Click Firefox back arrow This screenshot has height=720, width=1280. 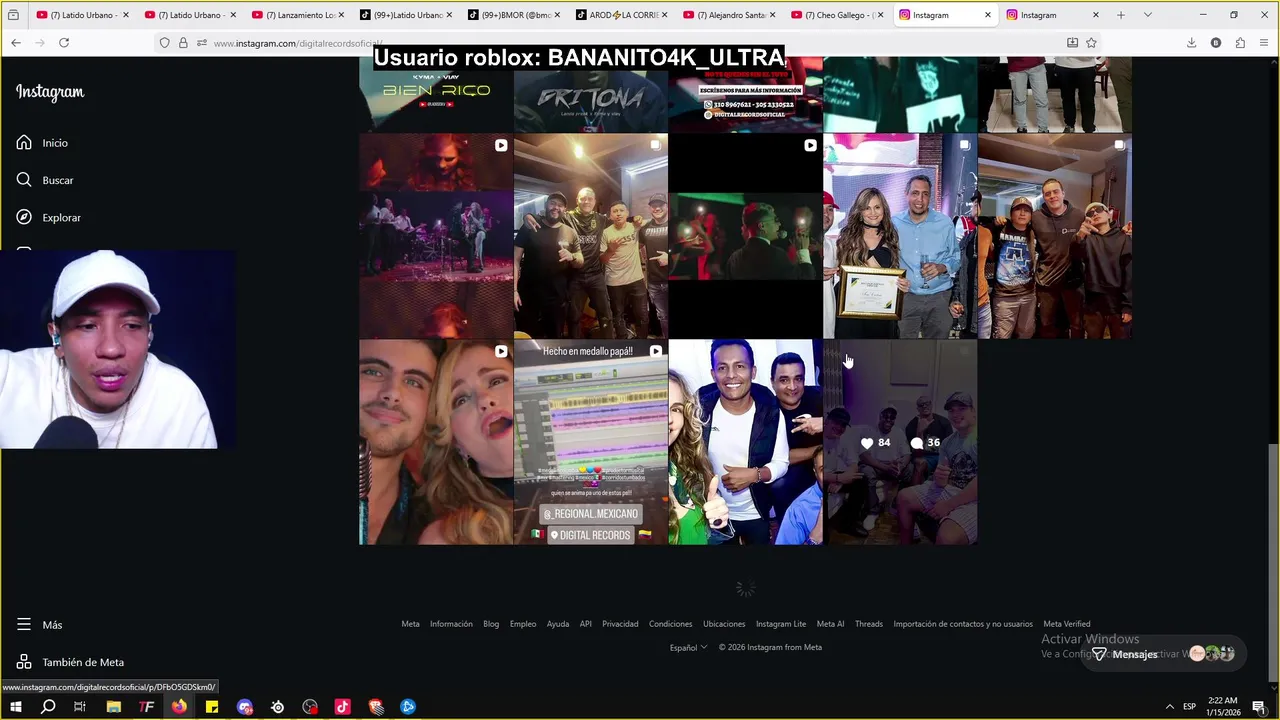click(x=15, y=43)
